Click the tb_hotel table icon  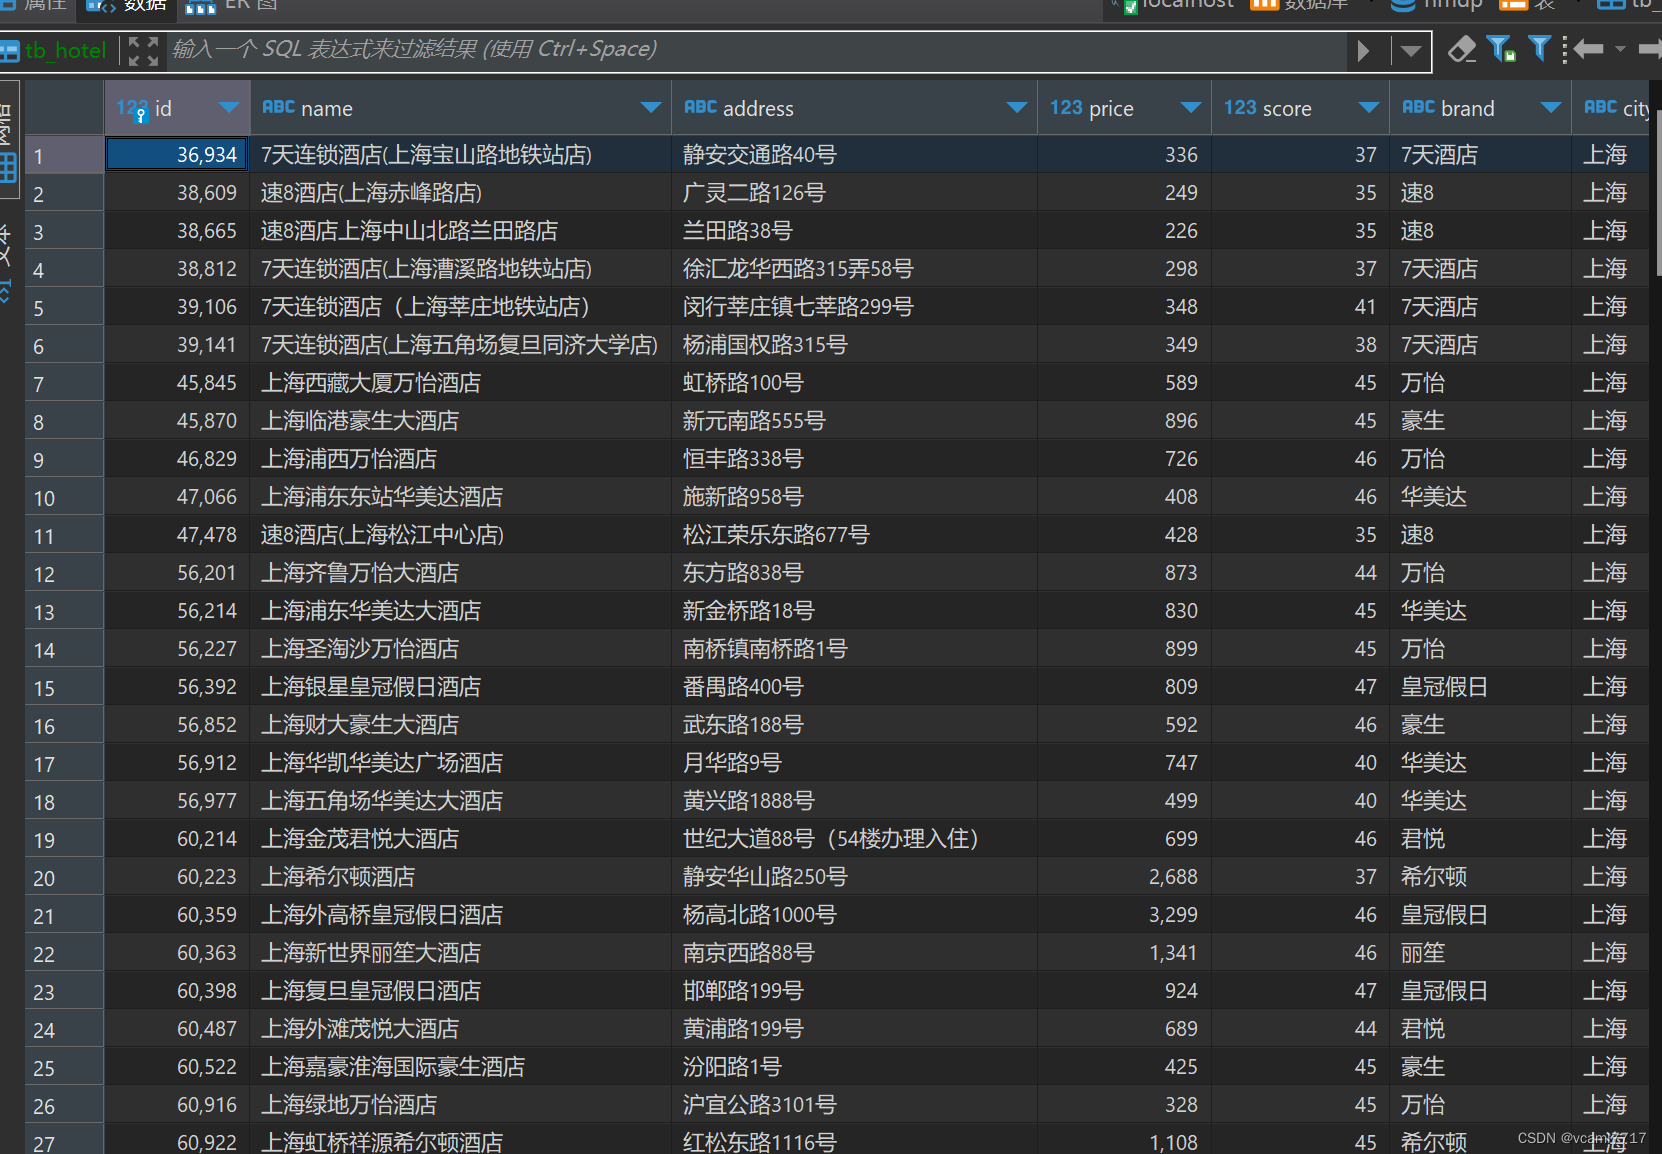coord(10,51)
